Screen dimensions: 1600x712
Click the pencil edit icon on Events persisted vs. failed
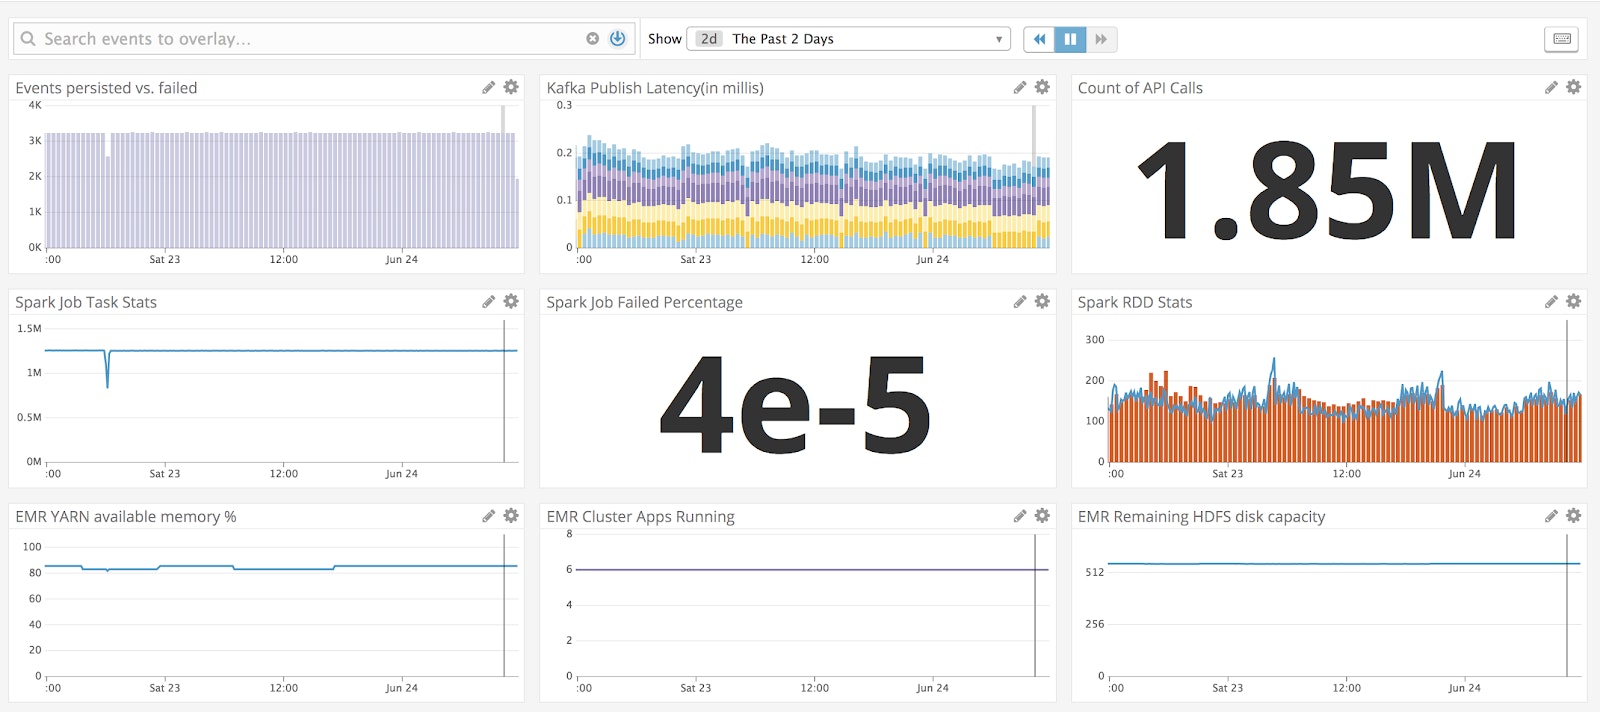488,88
